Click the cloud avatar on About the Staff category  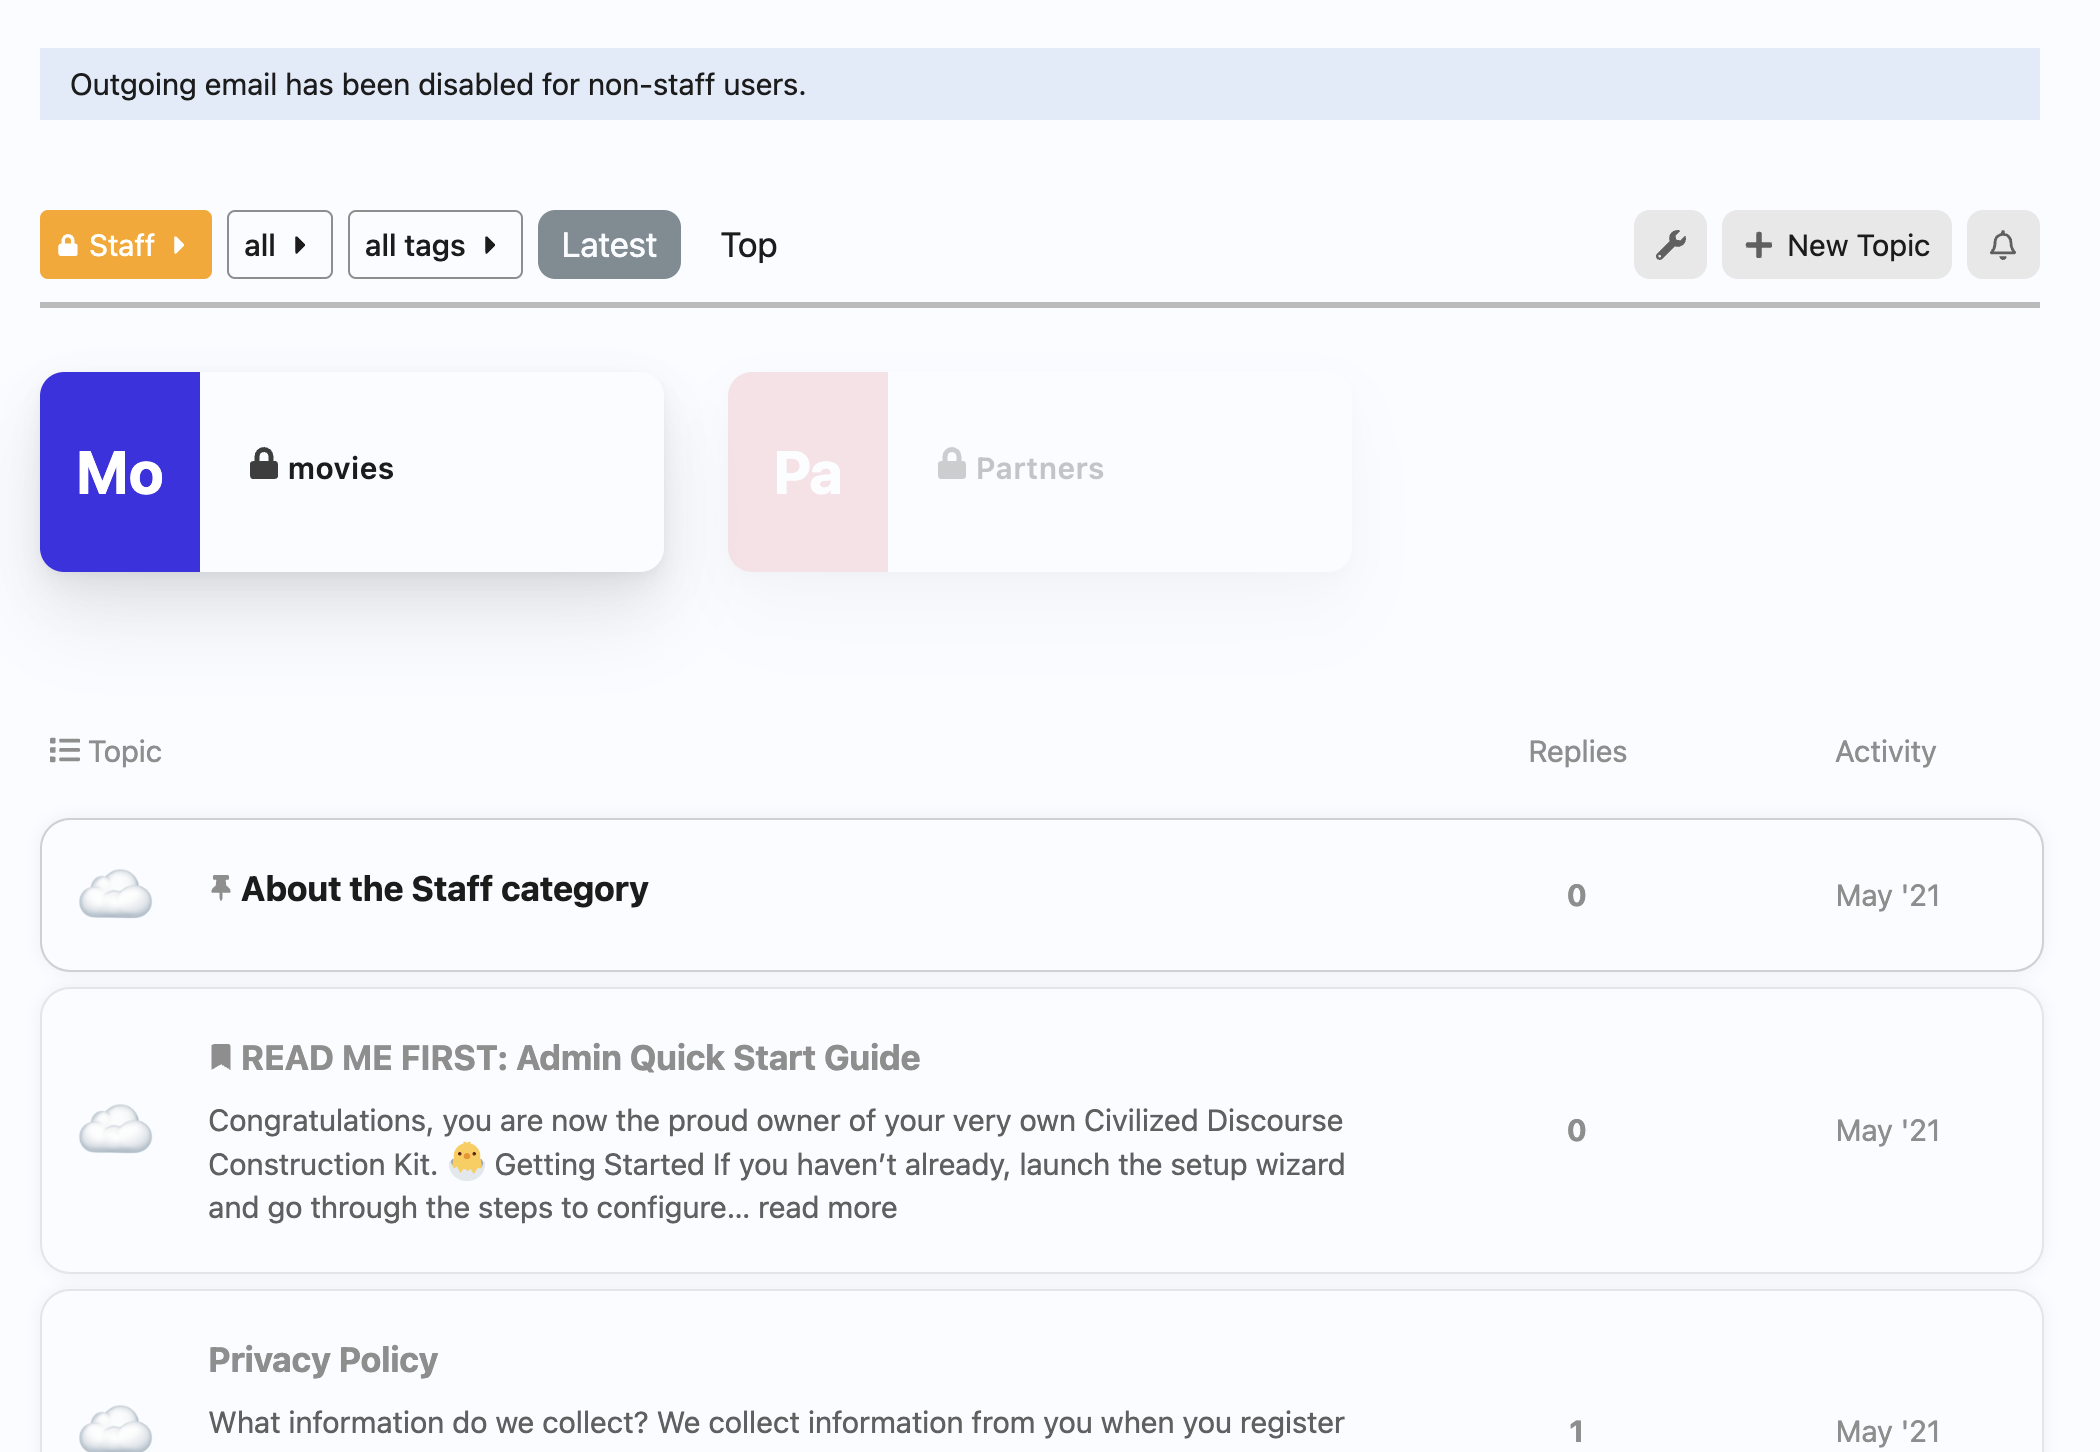tap(116, 894)
